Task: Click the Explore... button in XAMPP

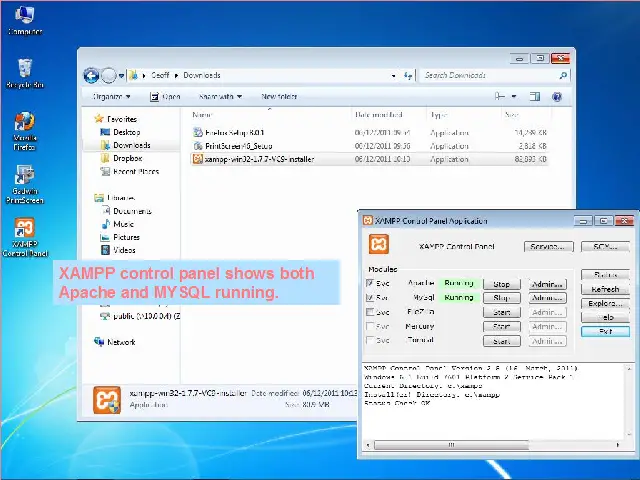Action: click(605, 303)
